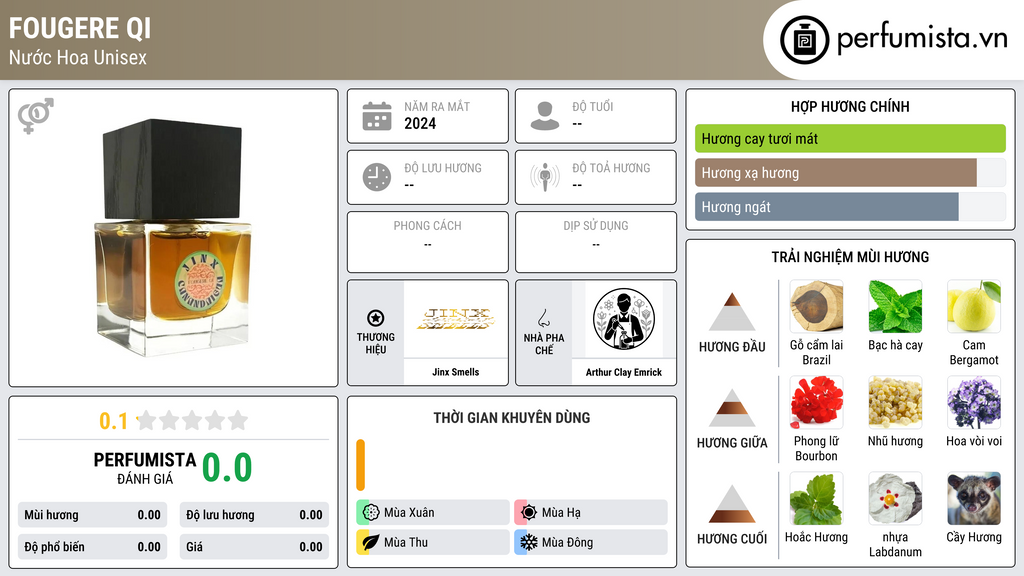Select the Gỗ cẩm lai Brazil note image
The width and height of the screenshot is (1024, 576).
coord(816,306)
